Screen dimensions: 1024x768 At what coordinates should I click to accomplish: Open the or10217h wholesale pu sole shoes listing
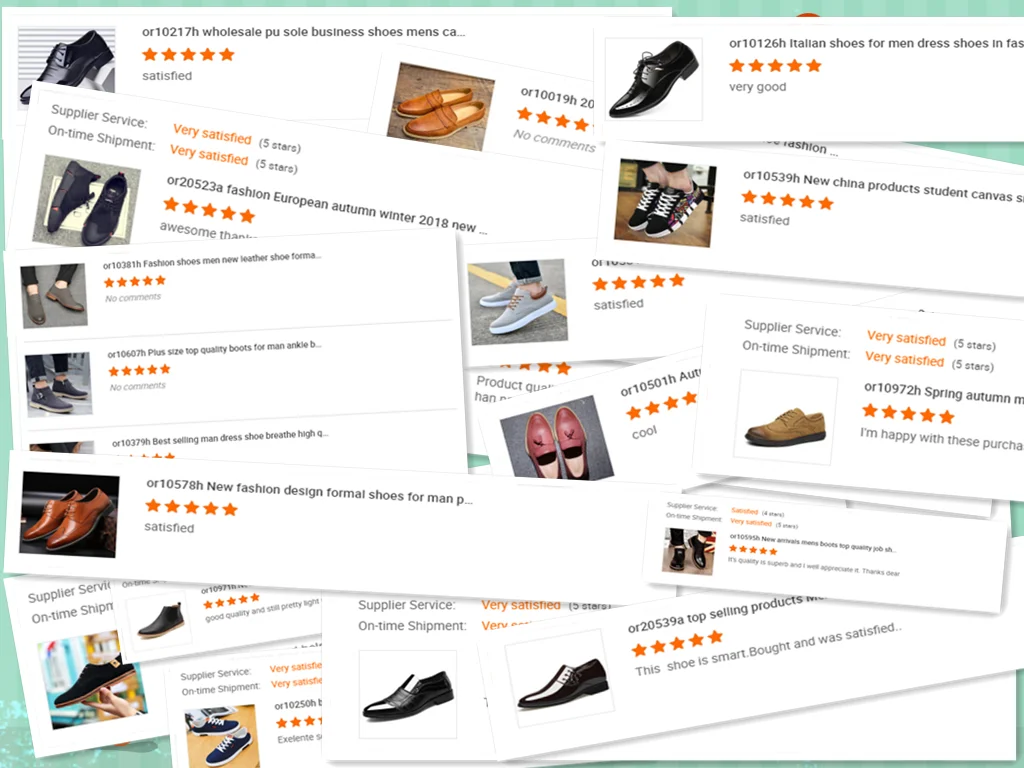tap(304, 31)
